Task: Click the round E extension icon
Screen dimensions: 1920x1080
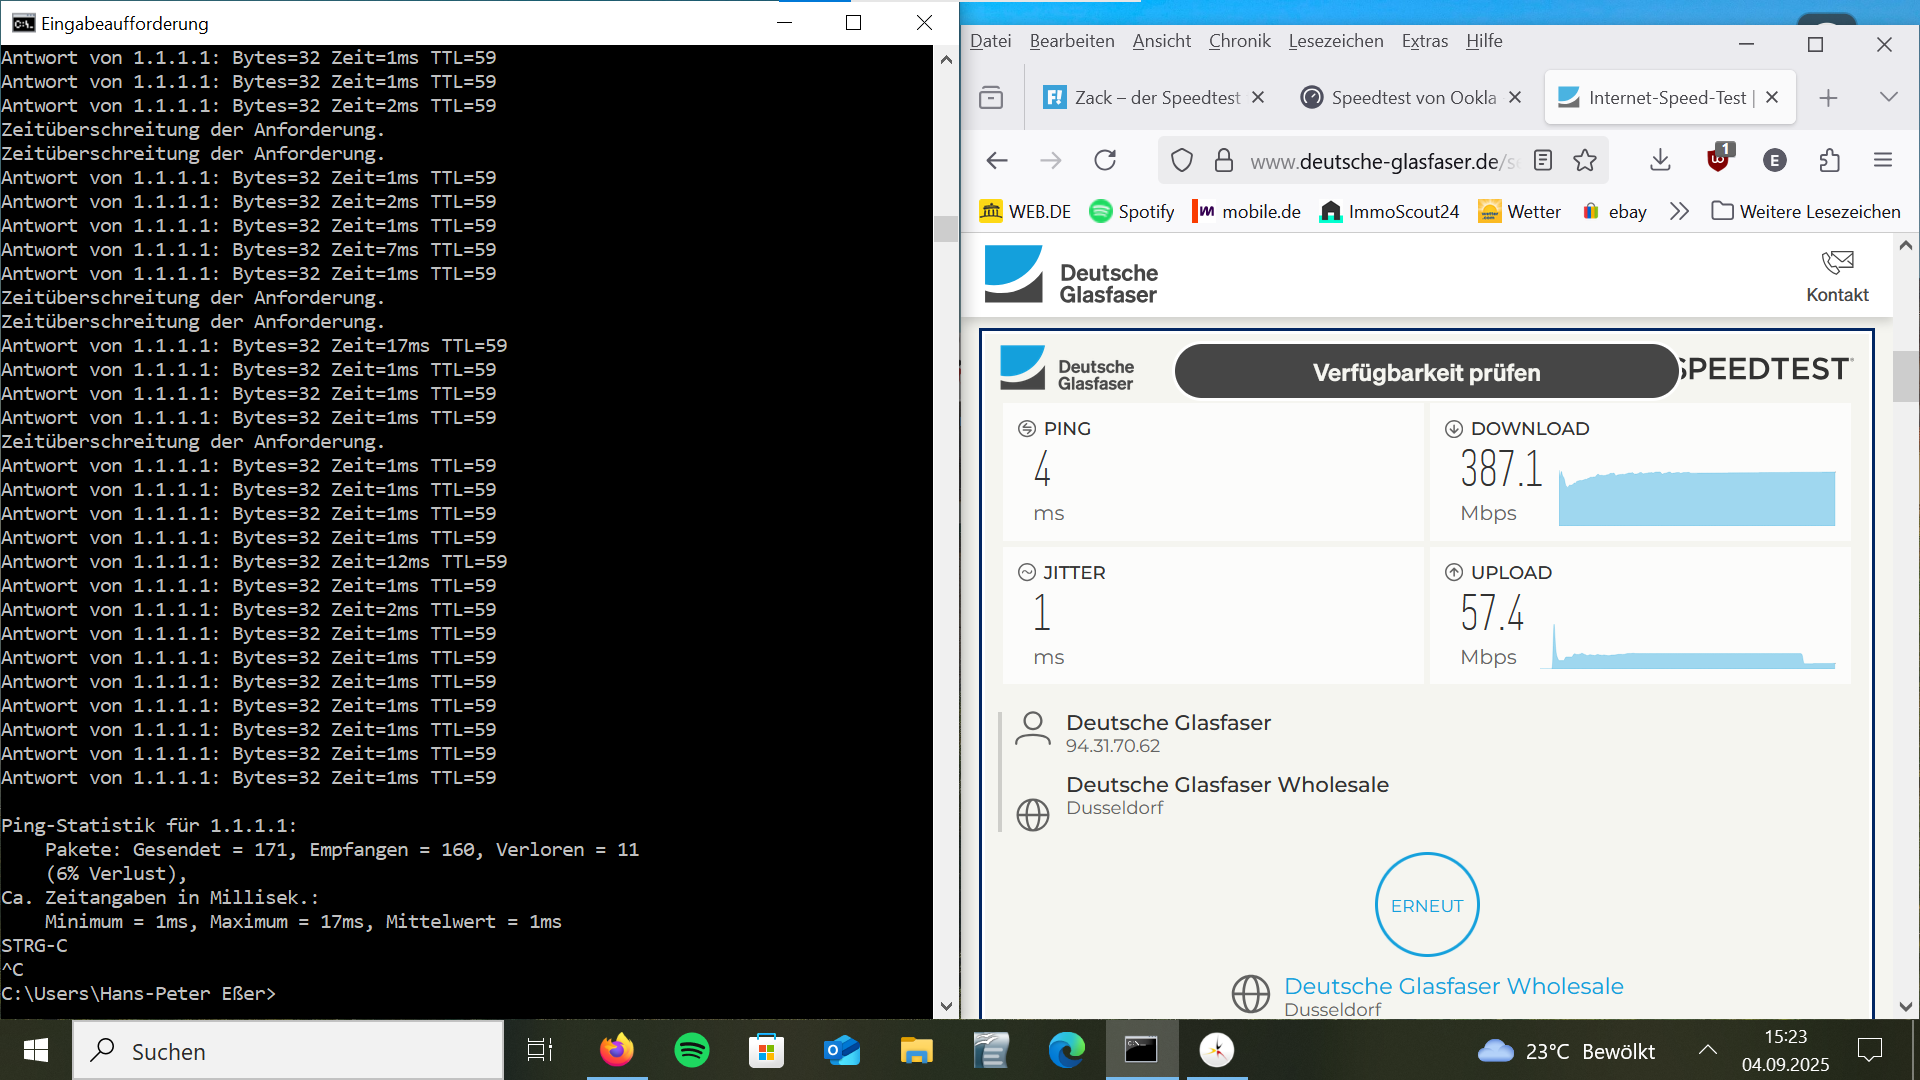Action: pyautogui.click(x=1775, y=160)
